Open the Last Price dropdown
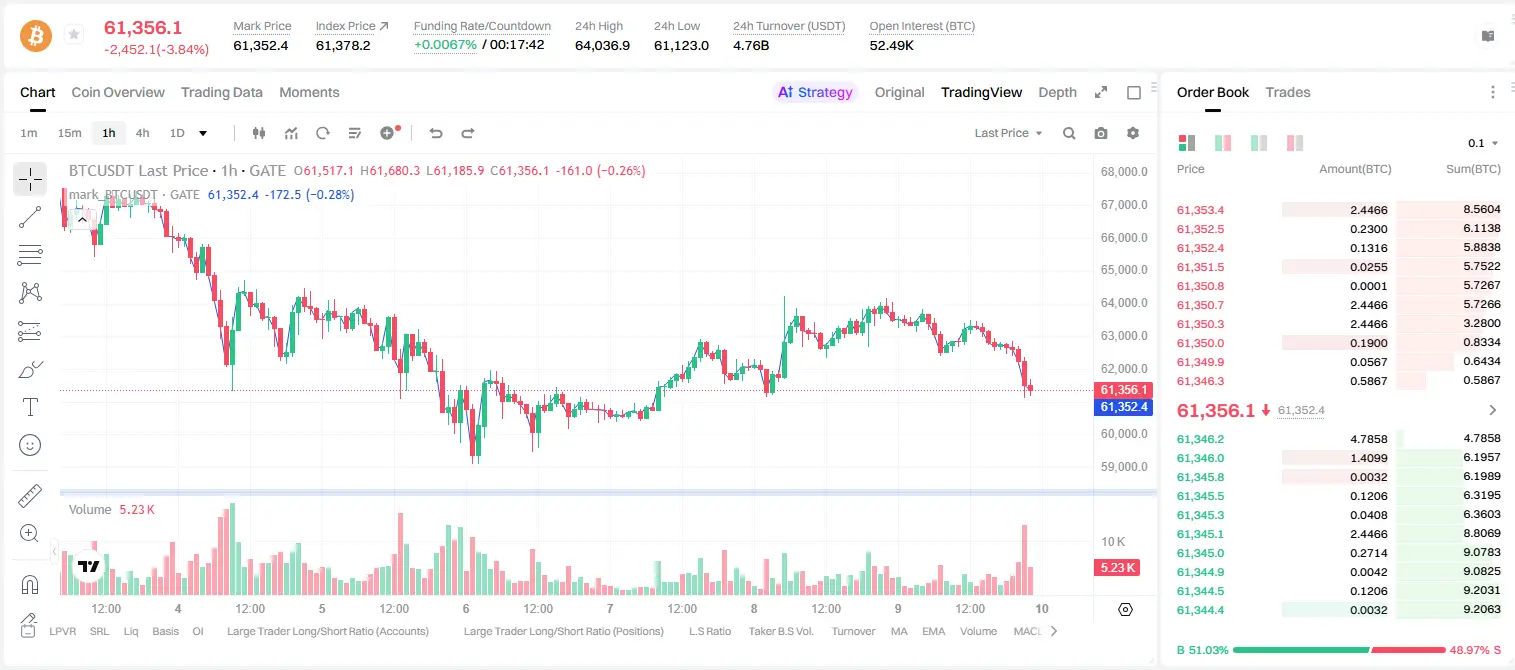The height and width of the screenshot is (670, 1515). pyautogui.click(x=1008, y=133)
